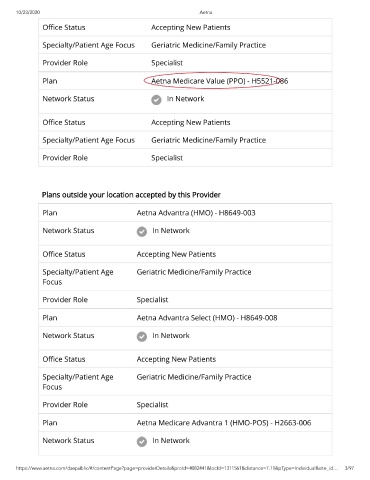Viewport: 370px width, 480px height.
Task: Click the first Specialist provider role value
Action: [167, 63]
